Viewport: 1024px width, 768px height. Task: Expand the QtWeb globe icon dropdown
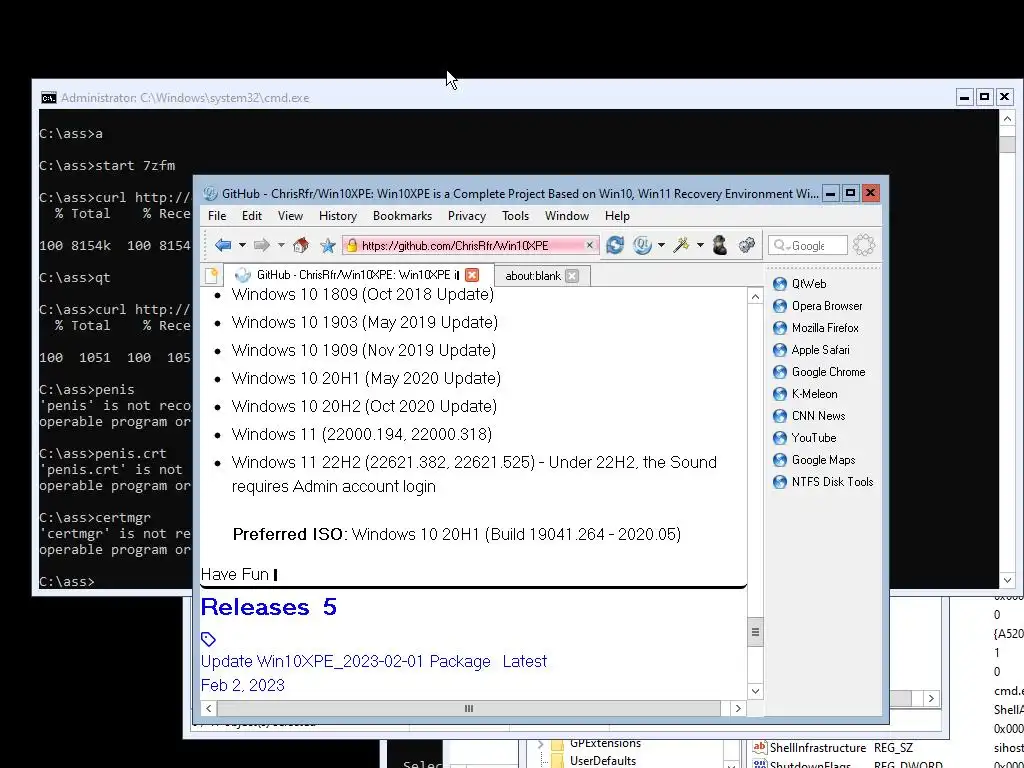click(x=661, y=246)
